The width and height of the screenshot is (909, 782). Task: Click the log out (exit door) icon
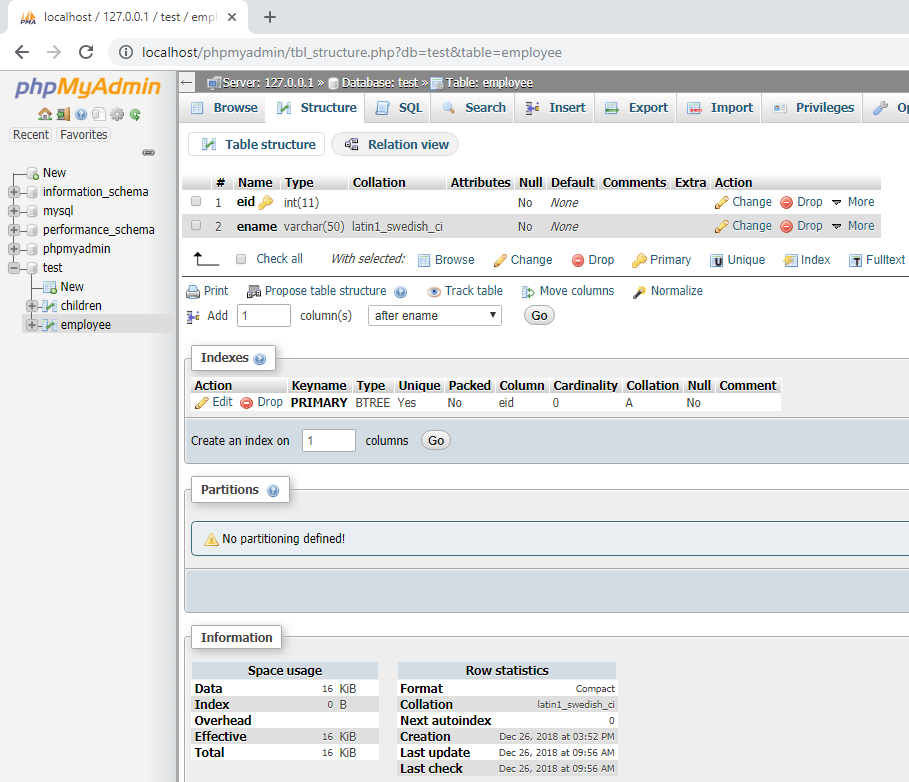[x=63, y=115]
